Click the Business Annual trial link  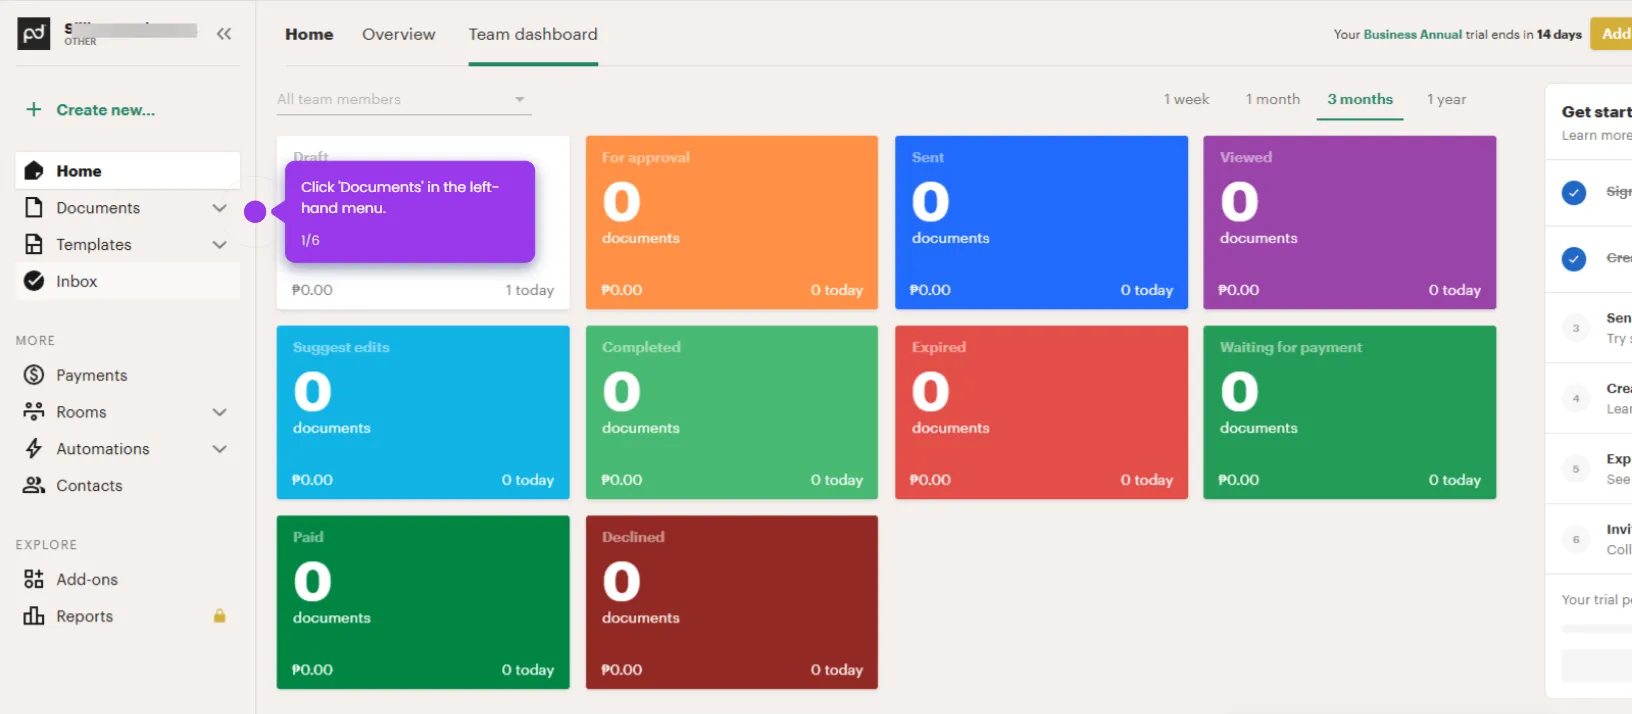point(1412,34)
